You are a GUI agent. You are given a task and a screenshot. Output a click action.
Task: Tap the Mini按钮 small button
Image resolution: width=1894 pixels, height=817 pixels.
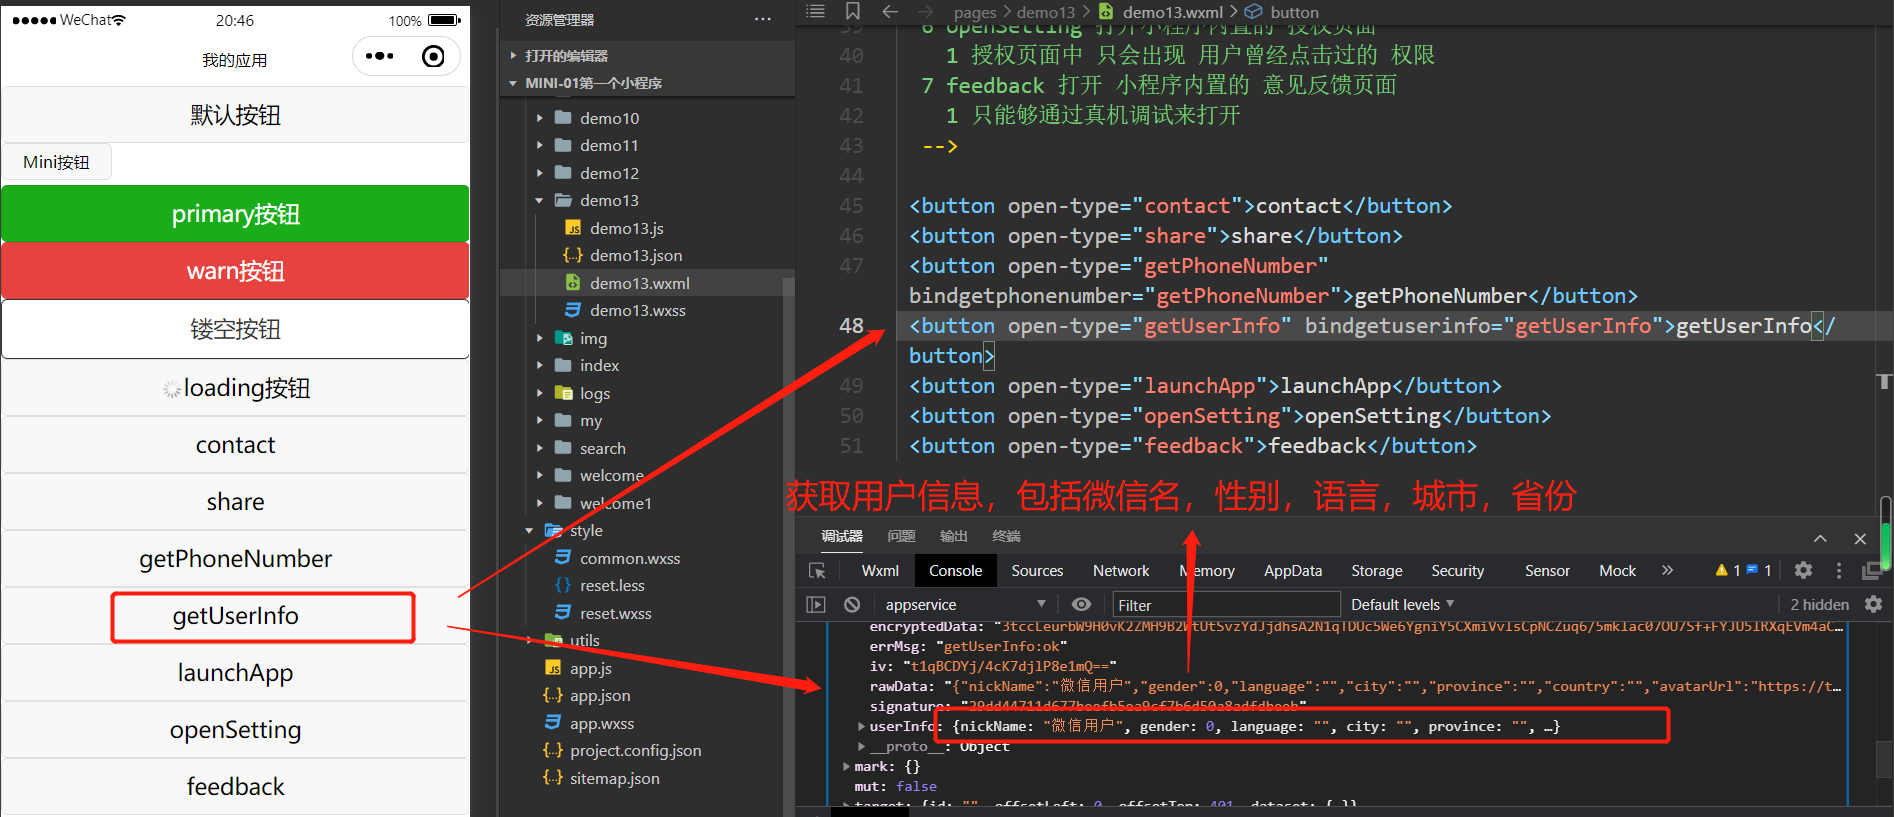click(x=57, y=162)
